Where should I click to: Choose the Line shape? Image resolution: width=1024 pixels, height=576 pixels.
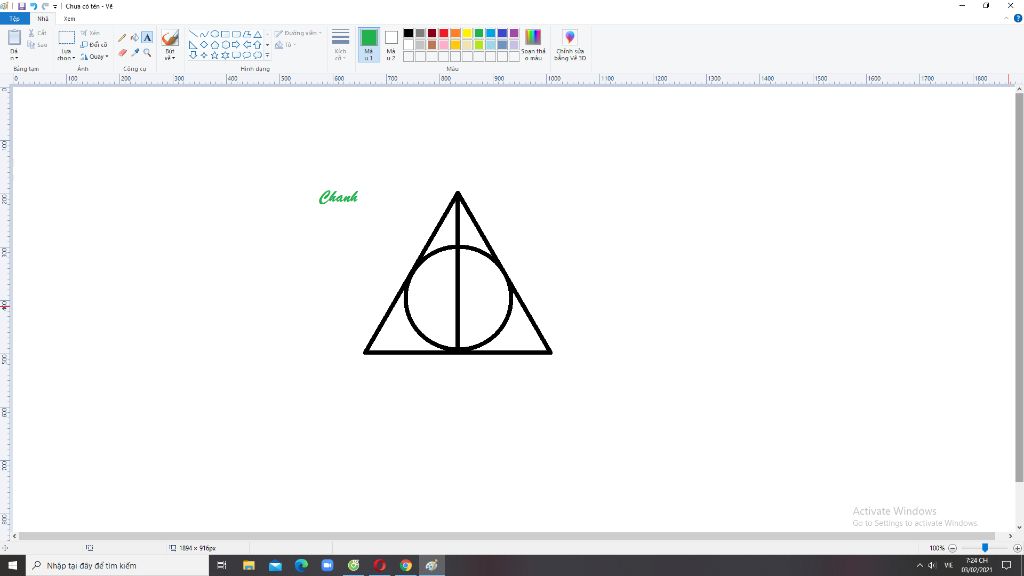[x=193, y=34]
